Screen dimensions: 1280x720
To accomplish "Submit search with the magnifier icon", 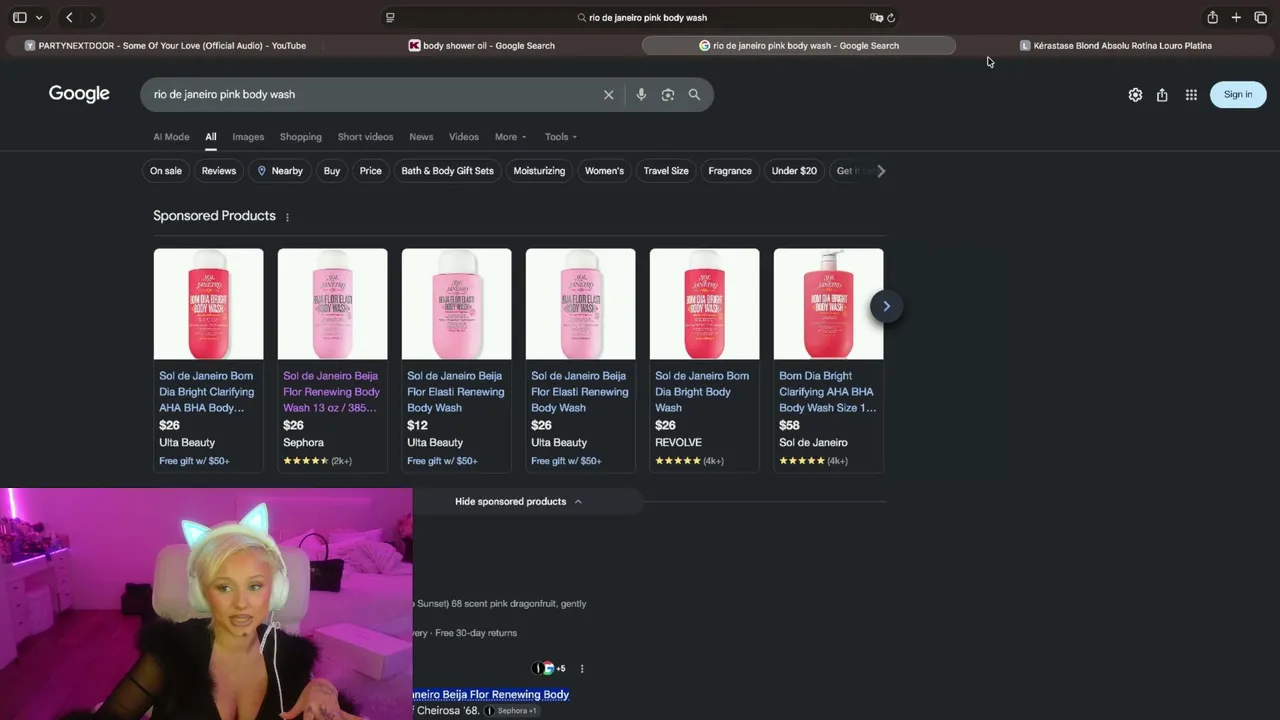I will point(694,94).
